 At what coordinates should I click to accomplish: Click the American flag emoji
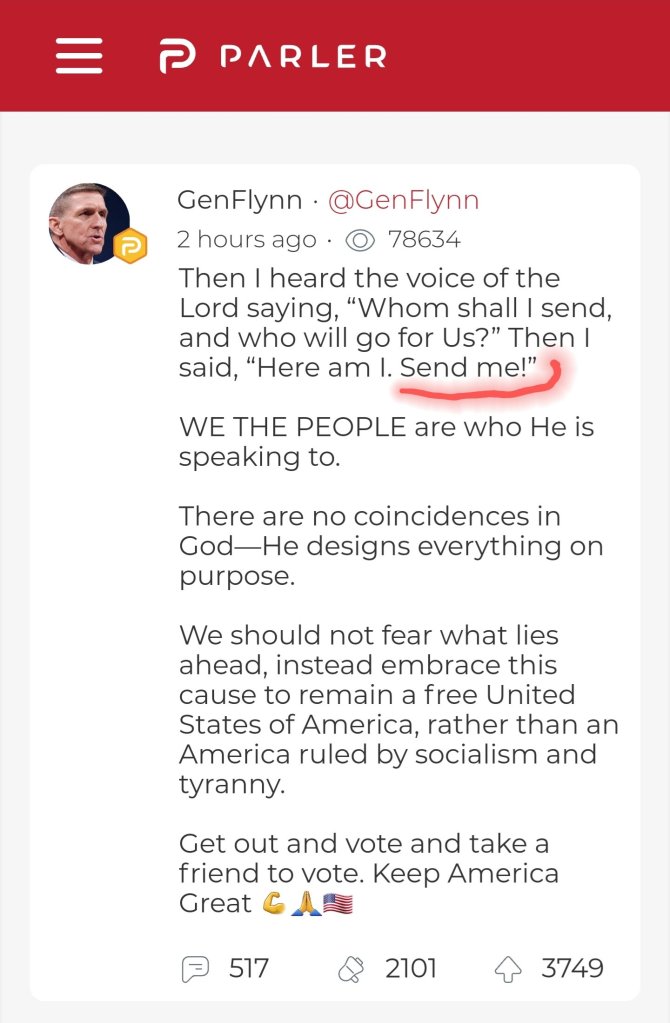point(339,903)
